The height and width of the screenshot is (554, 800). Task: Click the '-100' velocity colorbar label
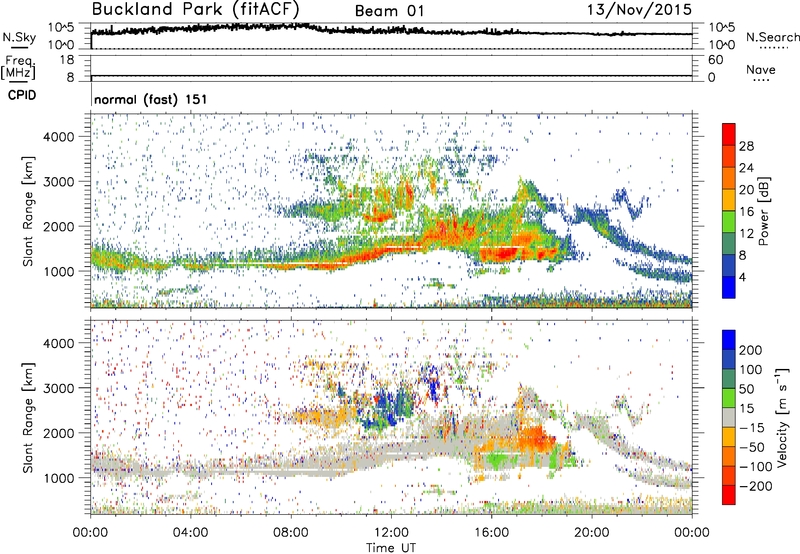click(x=756, y=466)
